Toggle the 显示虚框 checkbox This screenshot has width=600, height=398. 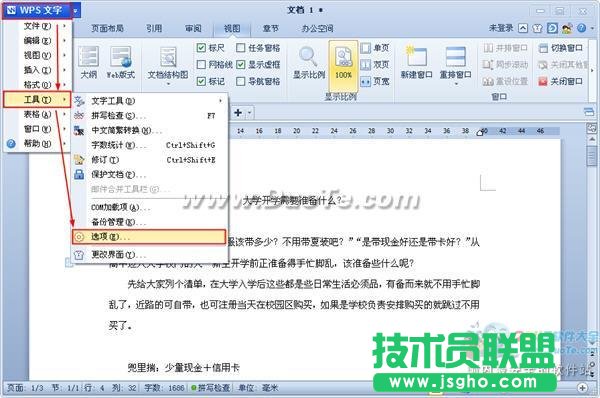[x=240, y=65]
